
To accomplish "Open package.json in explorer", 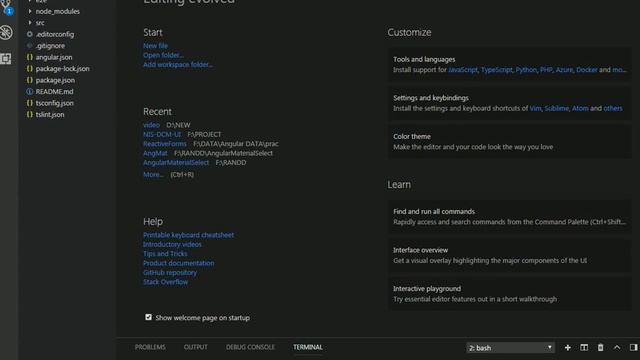I will (55, 80).
